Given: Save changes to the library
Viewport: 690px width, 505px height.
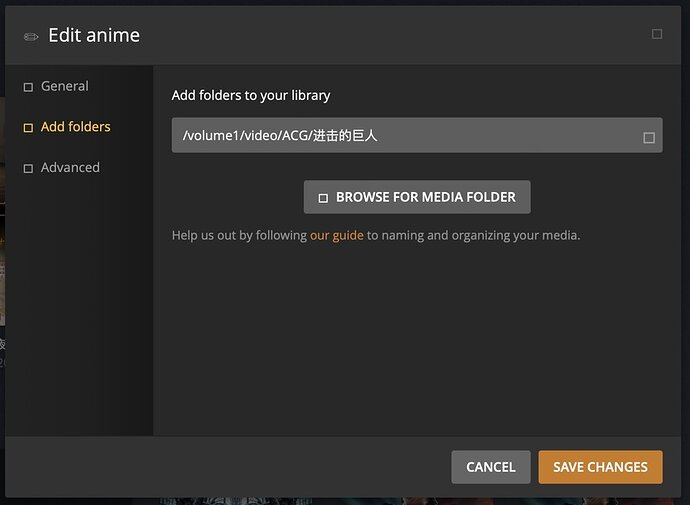Looking at the screenshot, I should (x=600, y=467).
